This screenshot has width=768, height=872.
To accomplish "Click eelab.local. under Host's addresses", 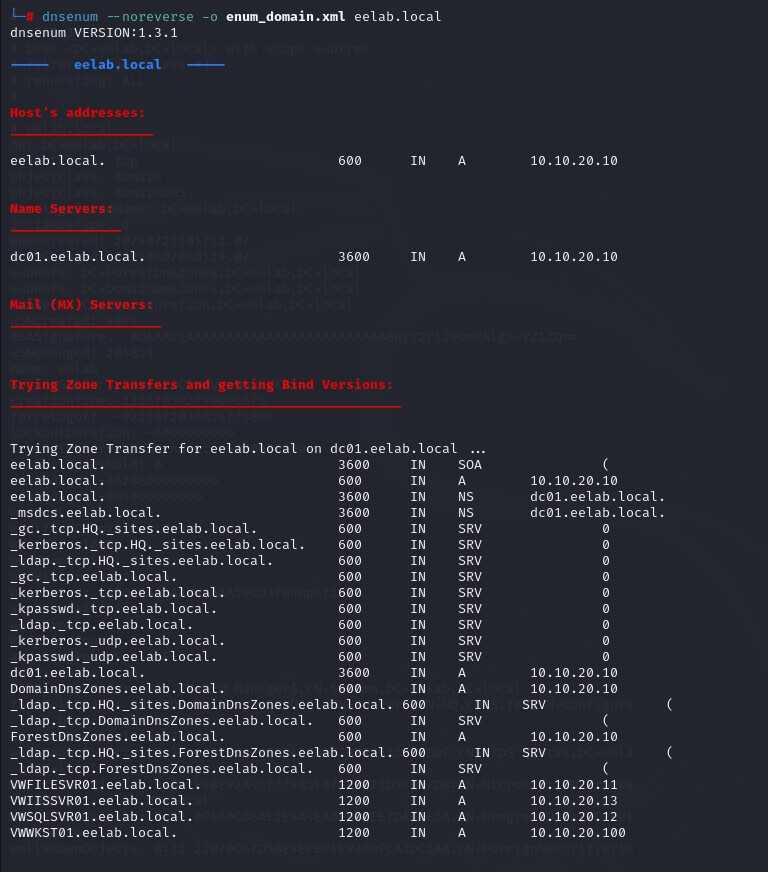I will pos(57,161).
